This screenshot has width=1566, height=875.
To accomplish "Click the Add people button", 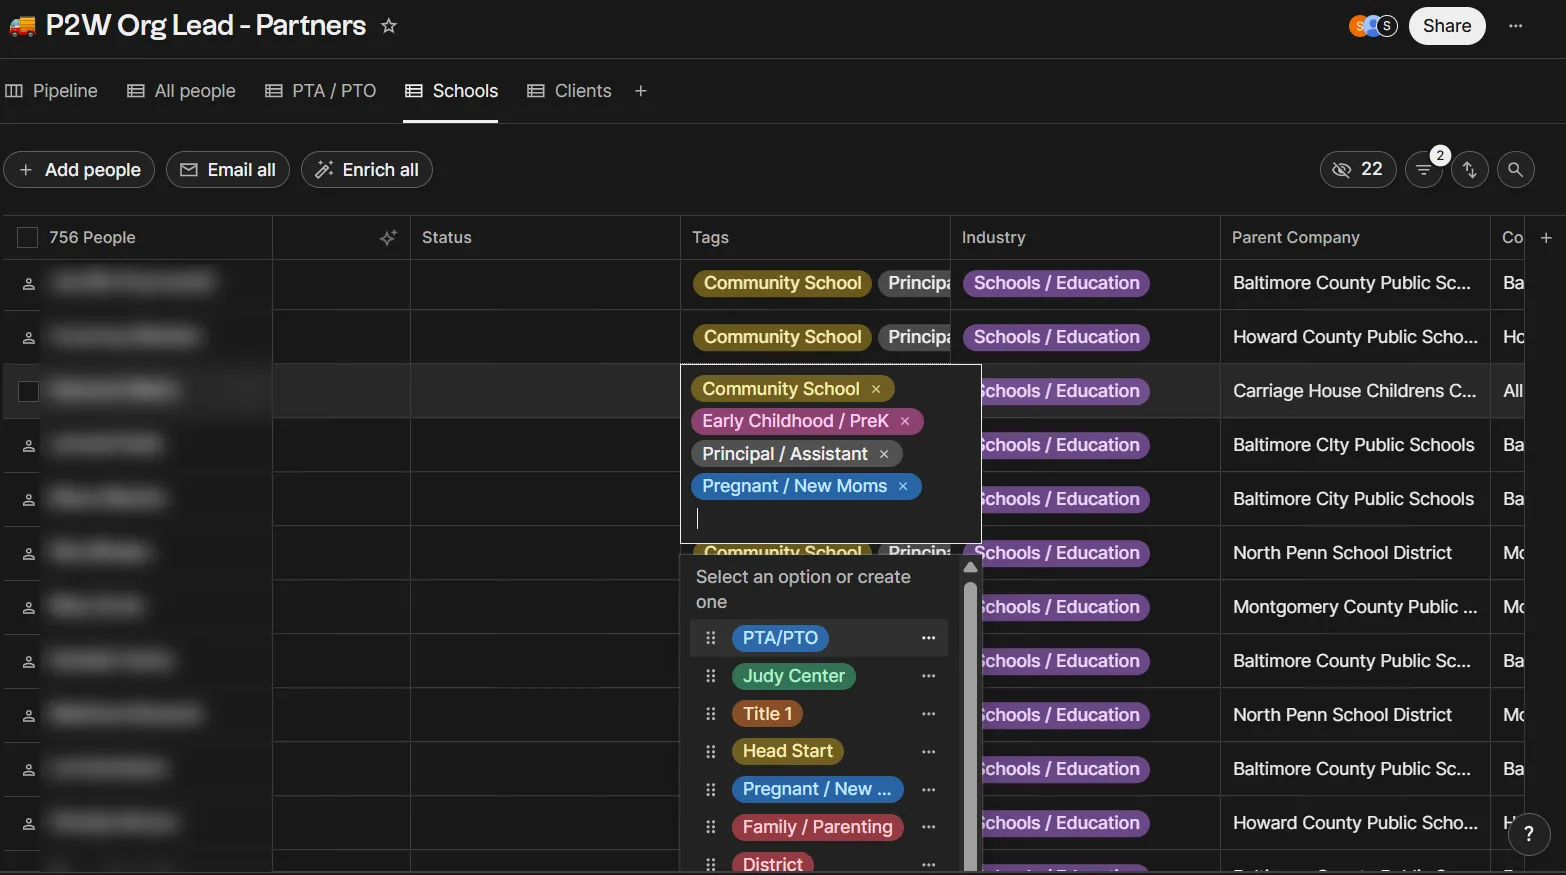I will [x=79, y=170].
